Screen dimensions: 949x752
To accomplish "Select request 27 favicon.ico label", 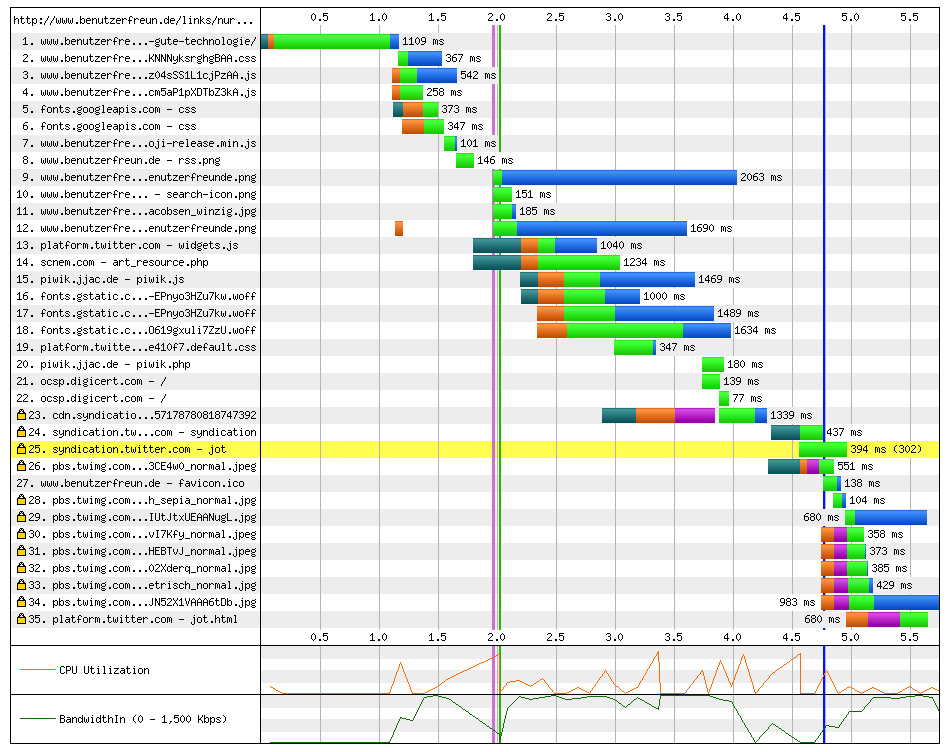I will (130, 483).
